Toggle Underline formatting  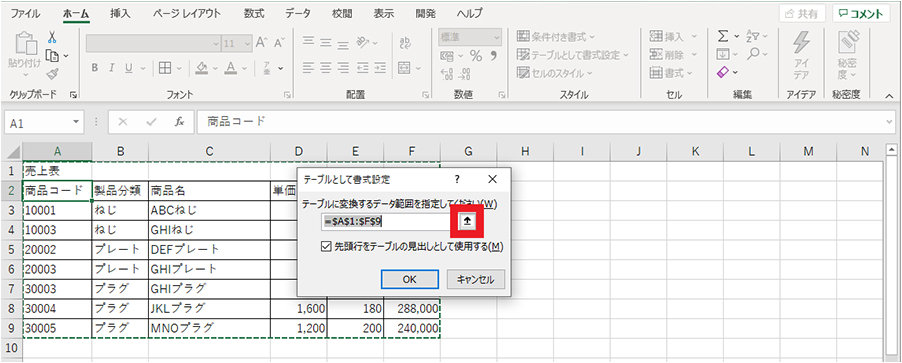[128, 68]
